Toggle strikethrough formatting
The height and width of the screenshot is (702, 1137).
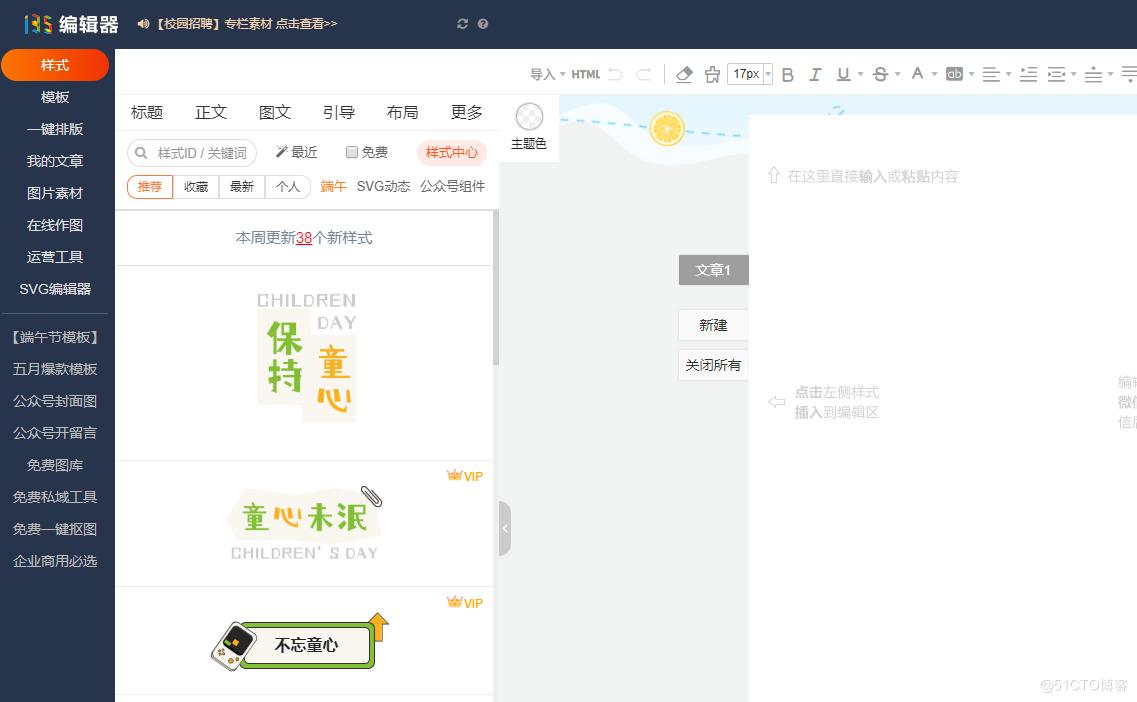pyautogui.click(x=880, y=74)
